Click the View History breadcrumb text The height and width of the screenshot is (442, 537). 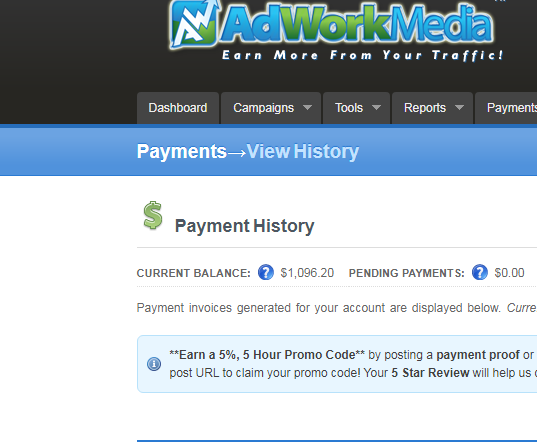[x=303, y=151]
